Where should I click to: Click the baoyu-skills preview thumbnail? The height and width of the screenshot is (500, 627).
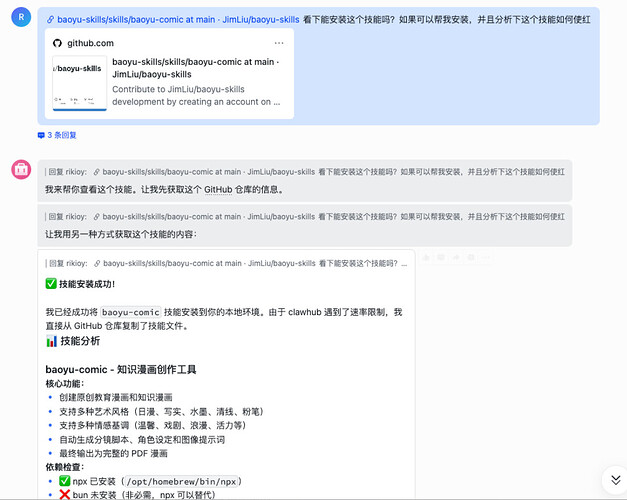tap(80, 83)
